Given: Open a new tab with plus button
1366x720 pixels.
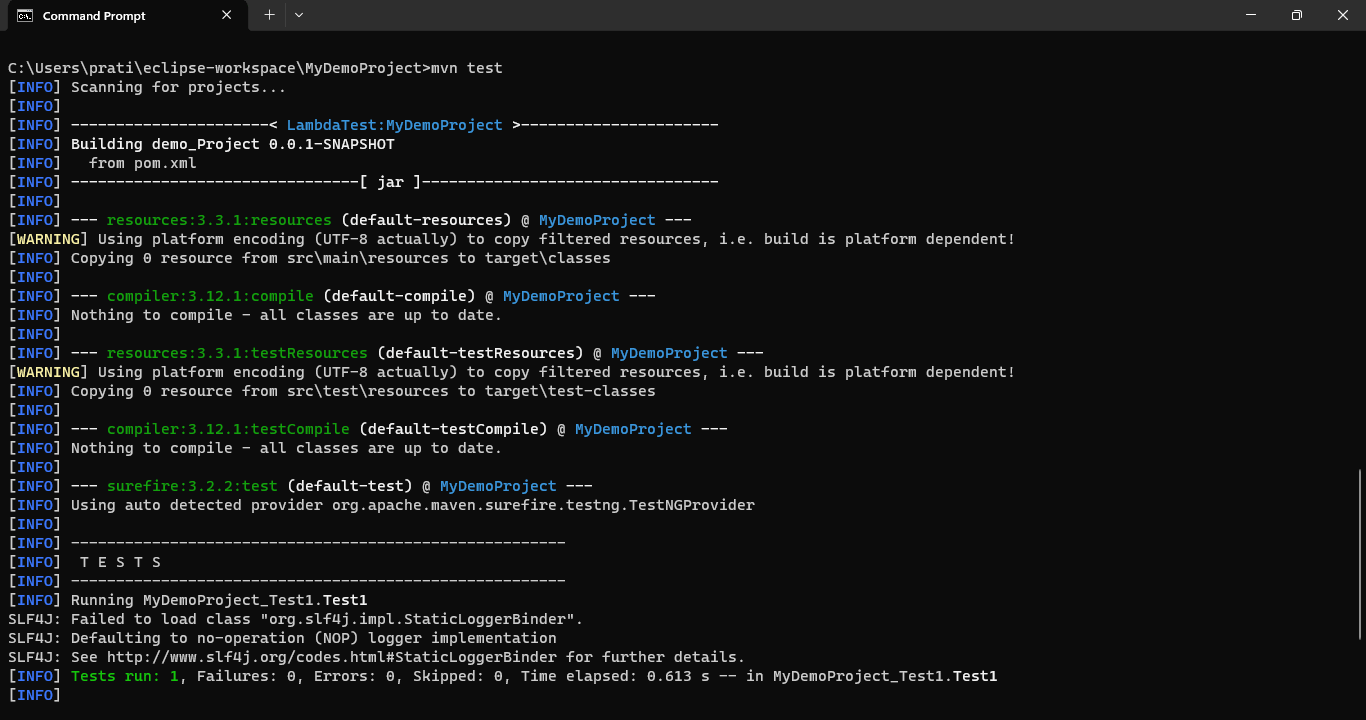Looking at the screenshot, I should point(269,15).
